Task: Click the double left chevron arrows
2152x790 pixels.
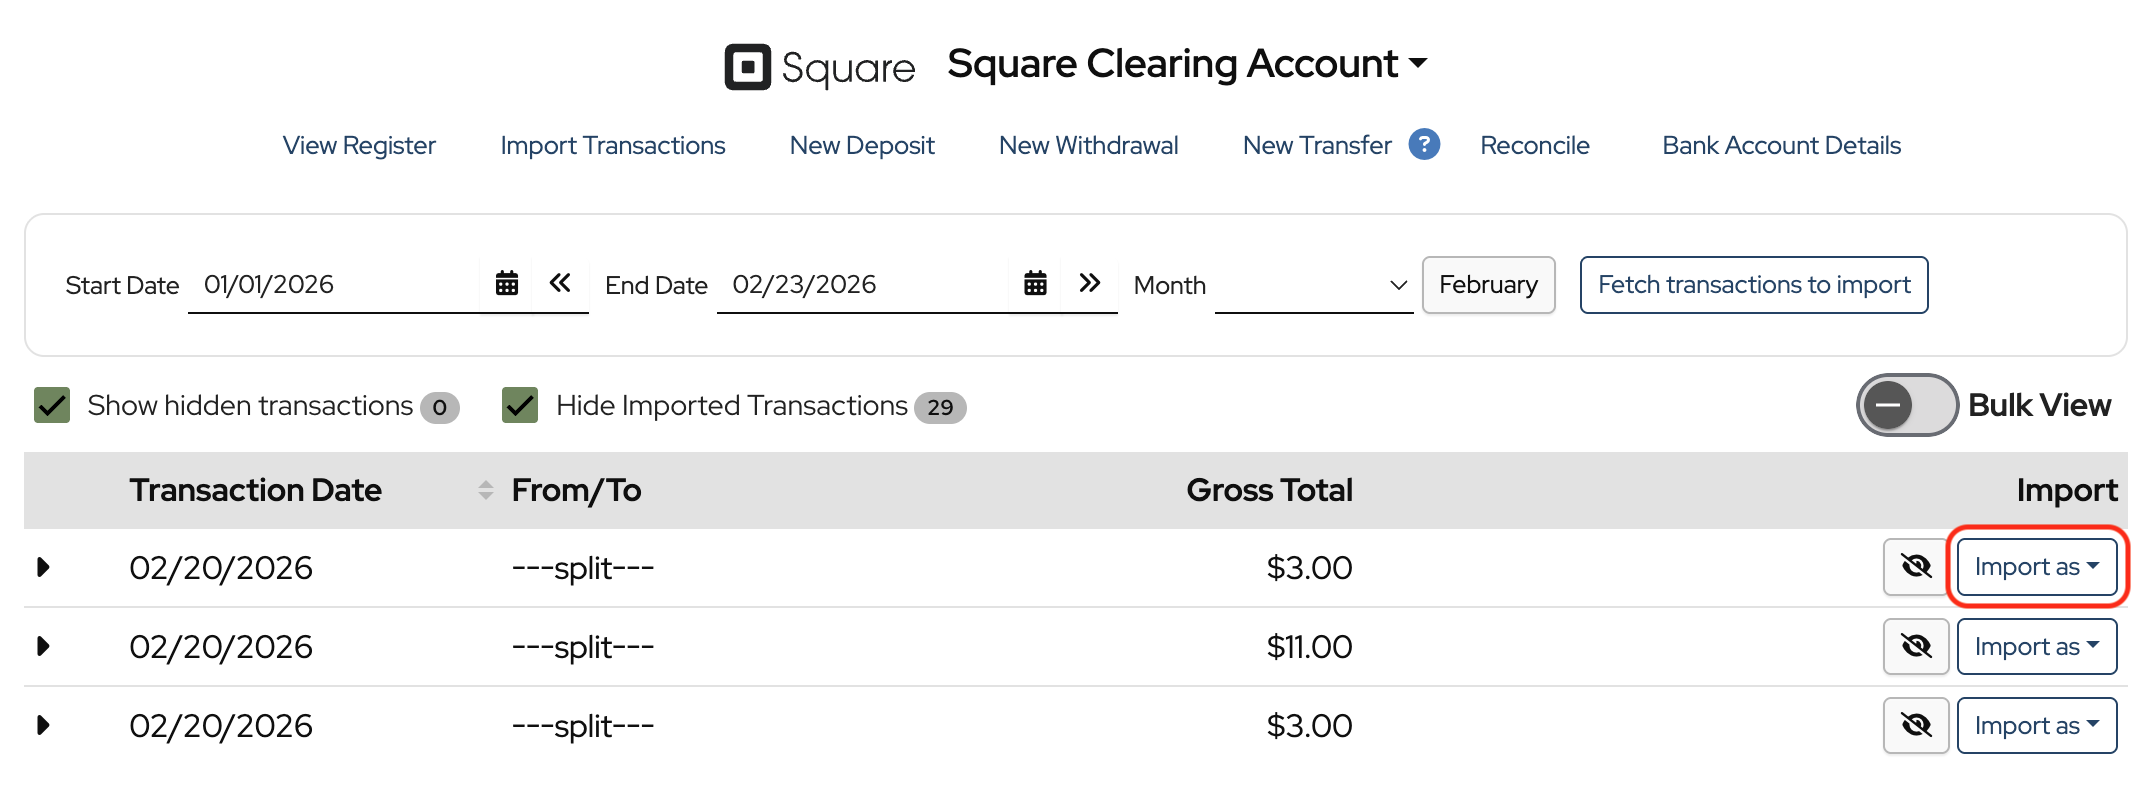Action: coord(560,283)
